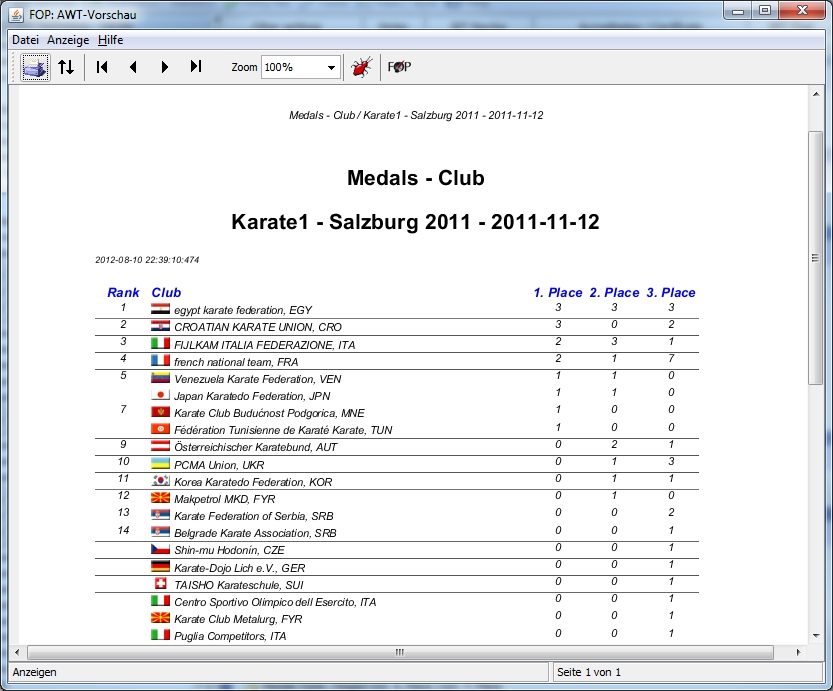Click Macedonia flag beside Makpetrol MKD

pos(160,498)
